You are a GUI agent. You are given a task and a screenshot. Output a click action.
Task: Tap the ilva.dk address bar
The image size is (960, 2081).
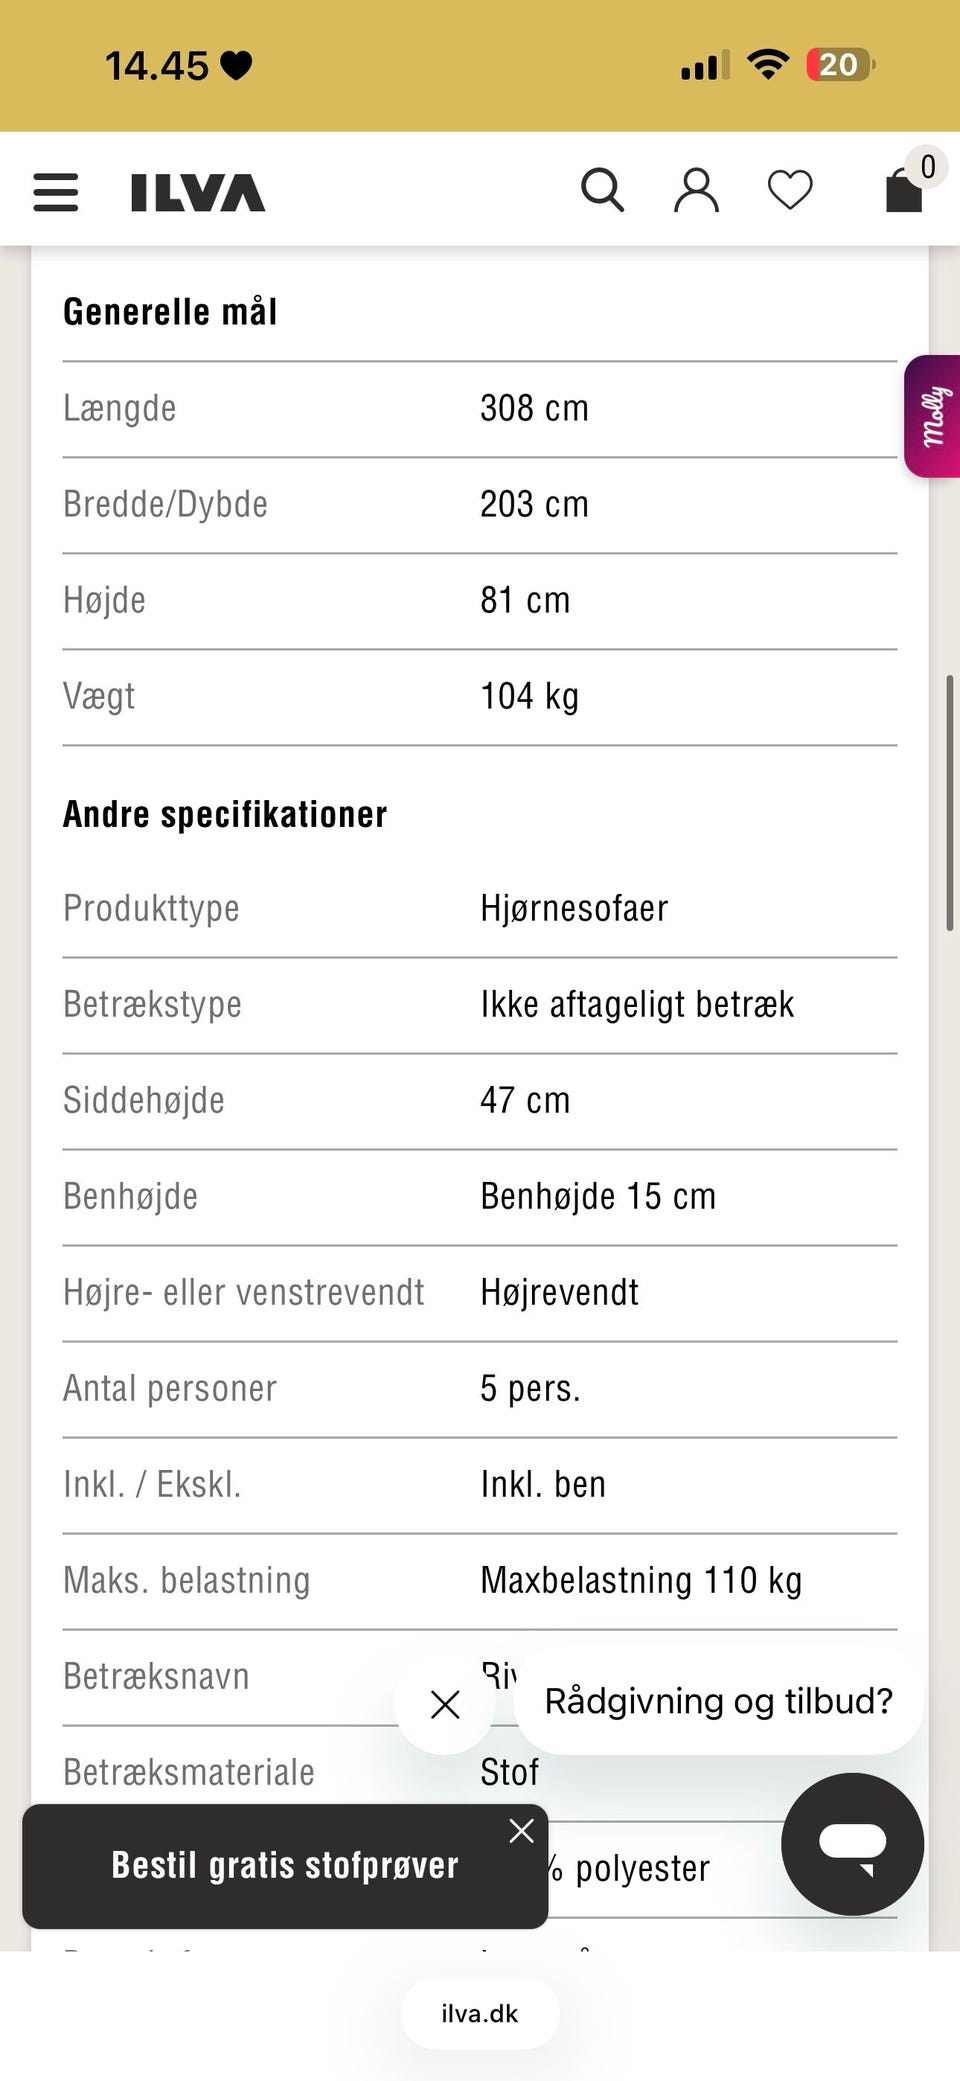click(479, 2013)
